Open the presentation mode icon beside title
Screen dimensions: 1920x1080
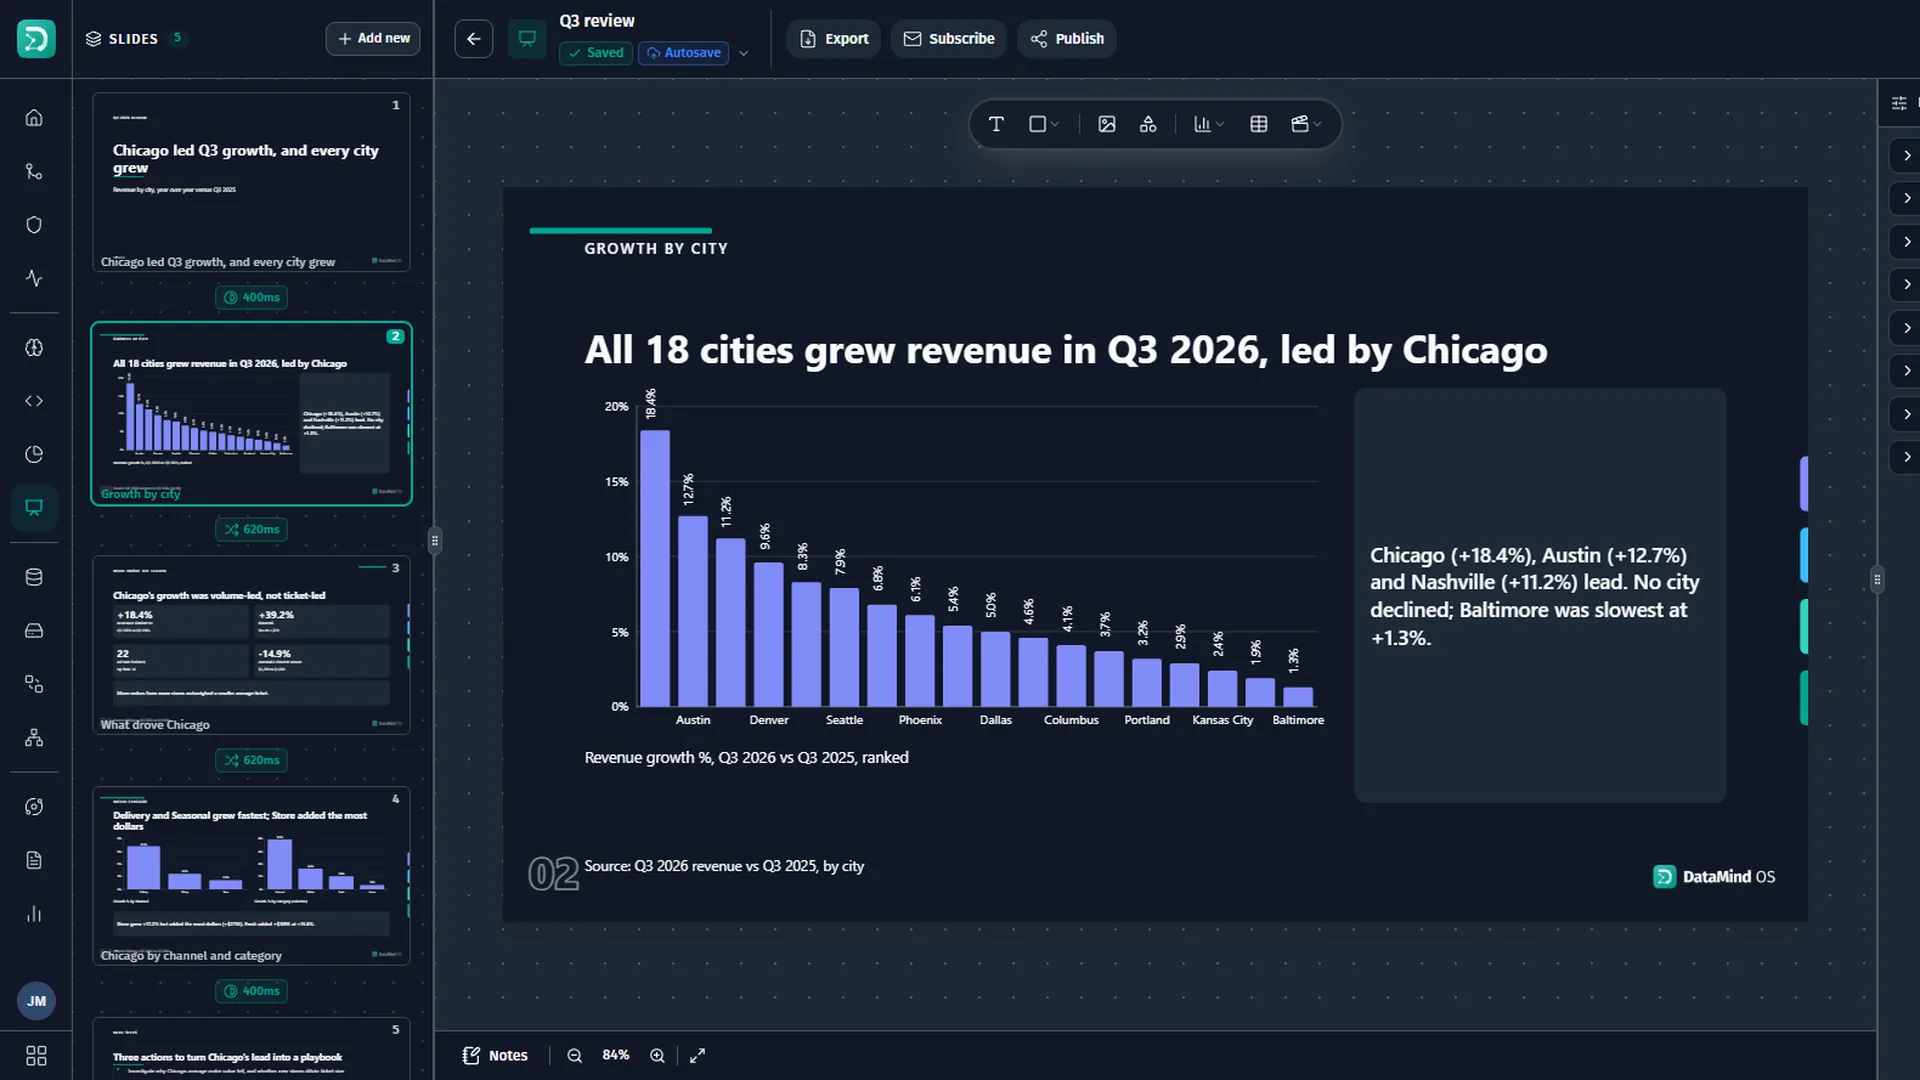point(527,39)
